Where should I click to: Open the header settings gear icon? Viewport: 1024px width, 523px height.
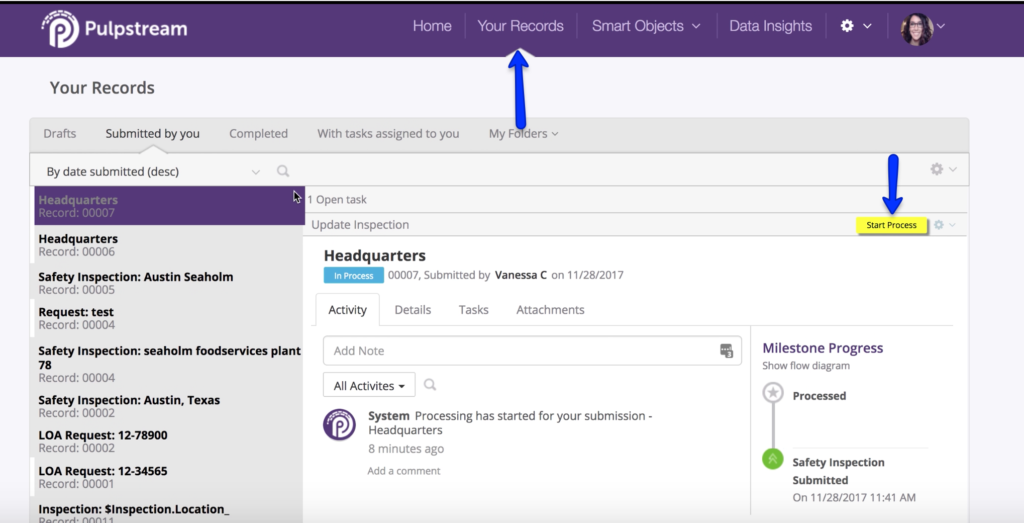tap(847, 26)
